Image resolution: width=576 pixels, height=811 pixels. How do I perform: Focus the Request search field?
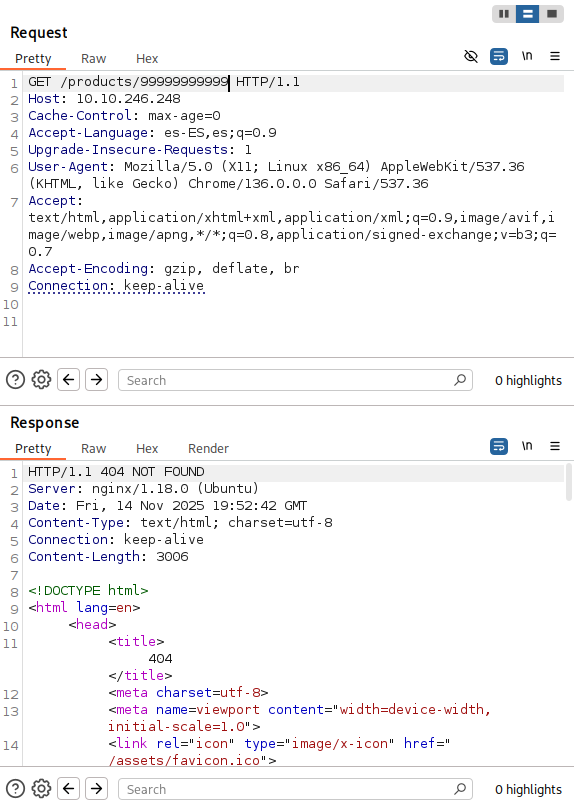(x=295, y=380)
